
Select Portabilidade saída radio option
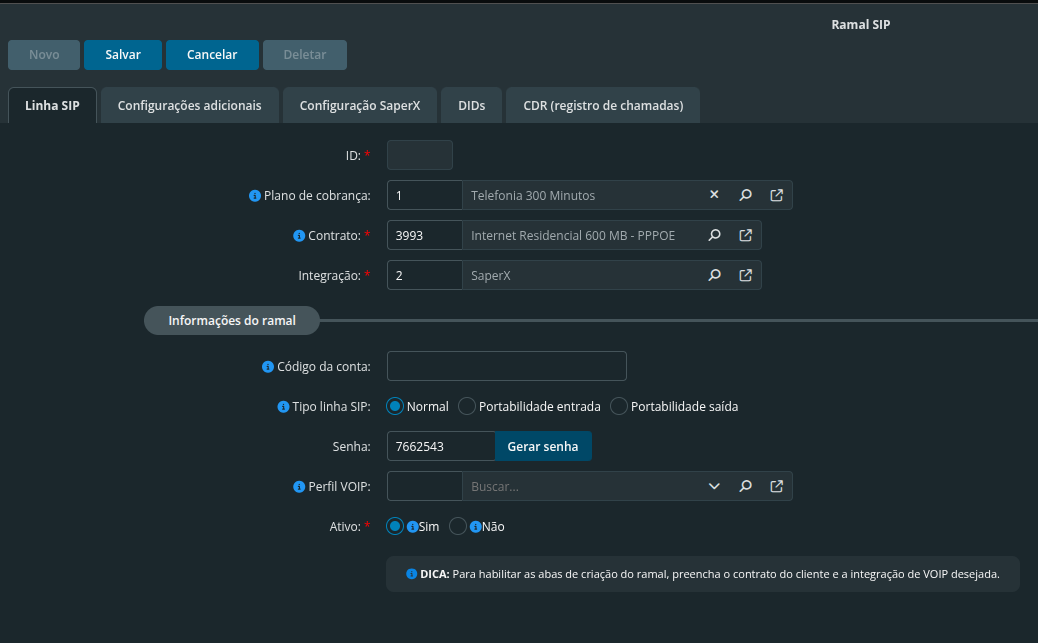coord(618,406)
